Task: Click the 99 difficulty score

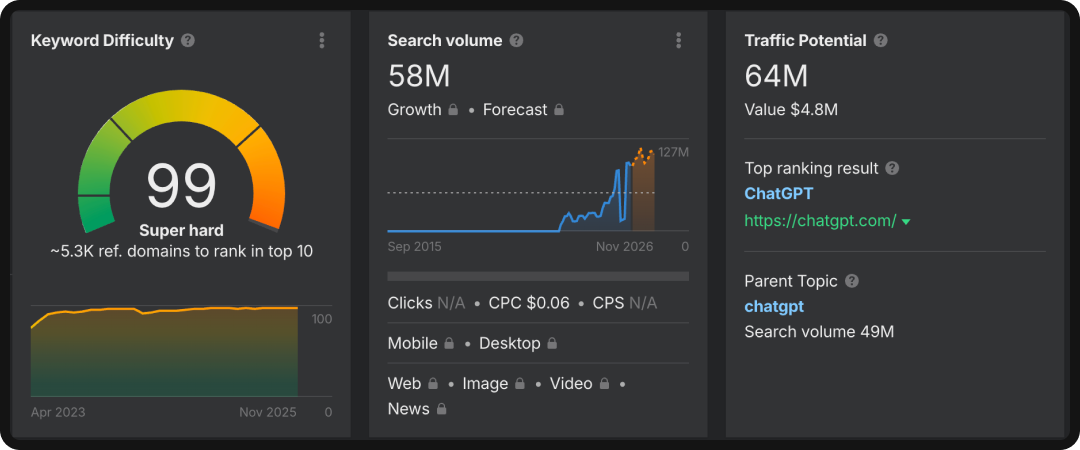Action: pyautogui.click(x=181, y=184)
